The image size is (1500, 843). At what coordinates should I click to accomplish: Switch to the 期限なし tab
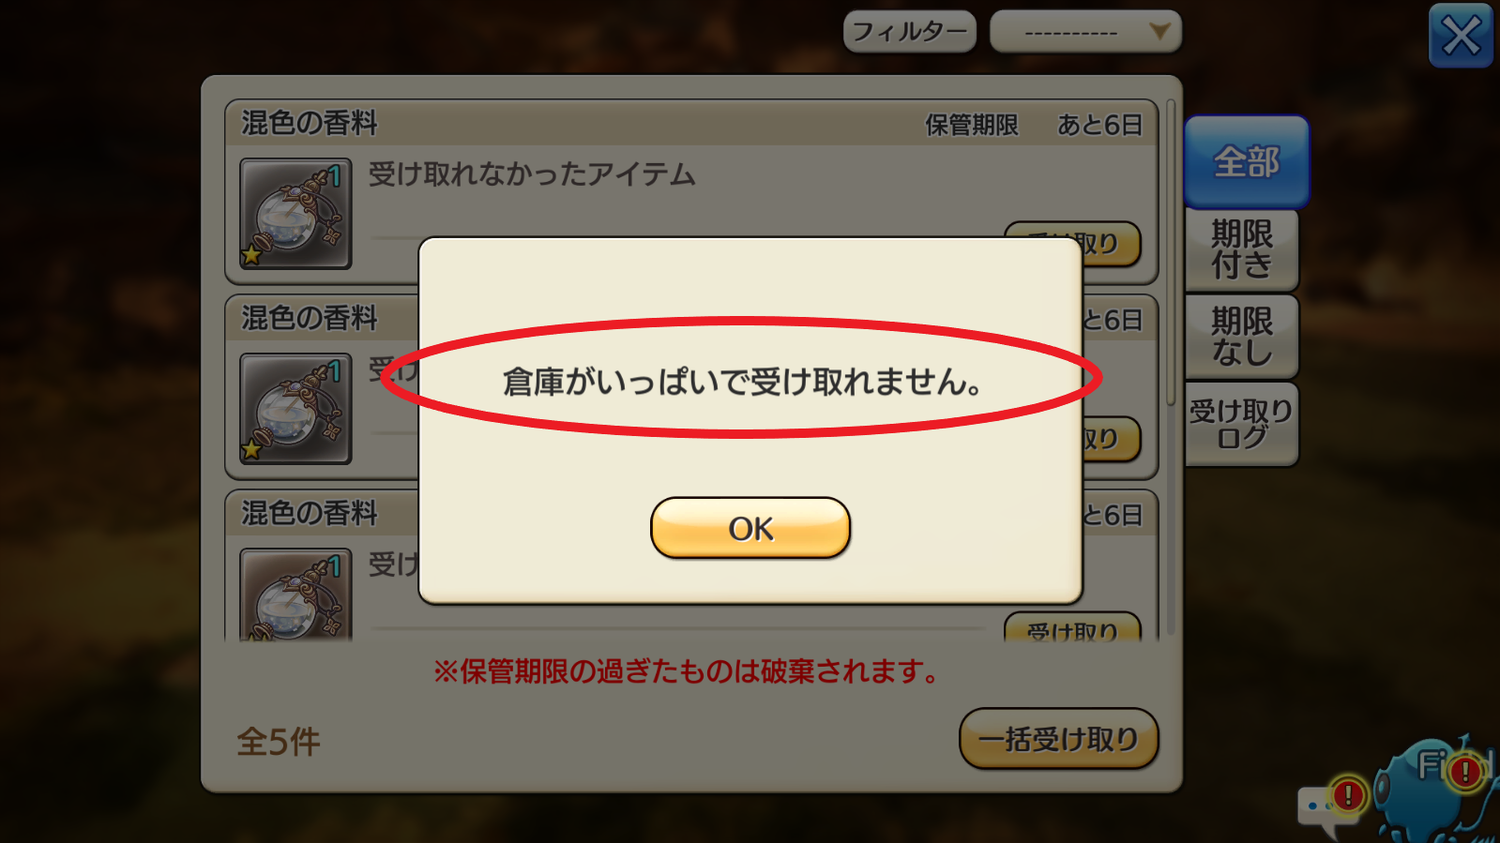pyautogui.click(x=1241, y=336)
